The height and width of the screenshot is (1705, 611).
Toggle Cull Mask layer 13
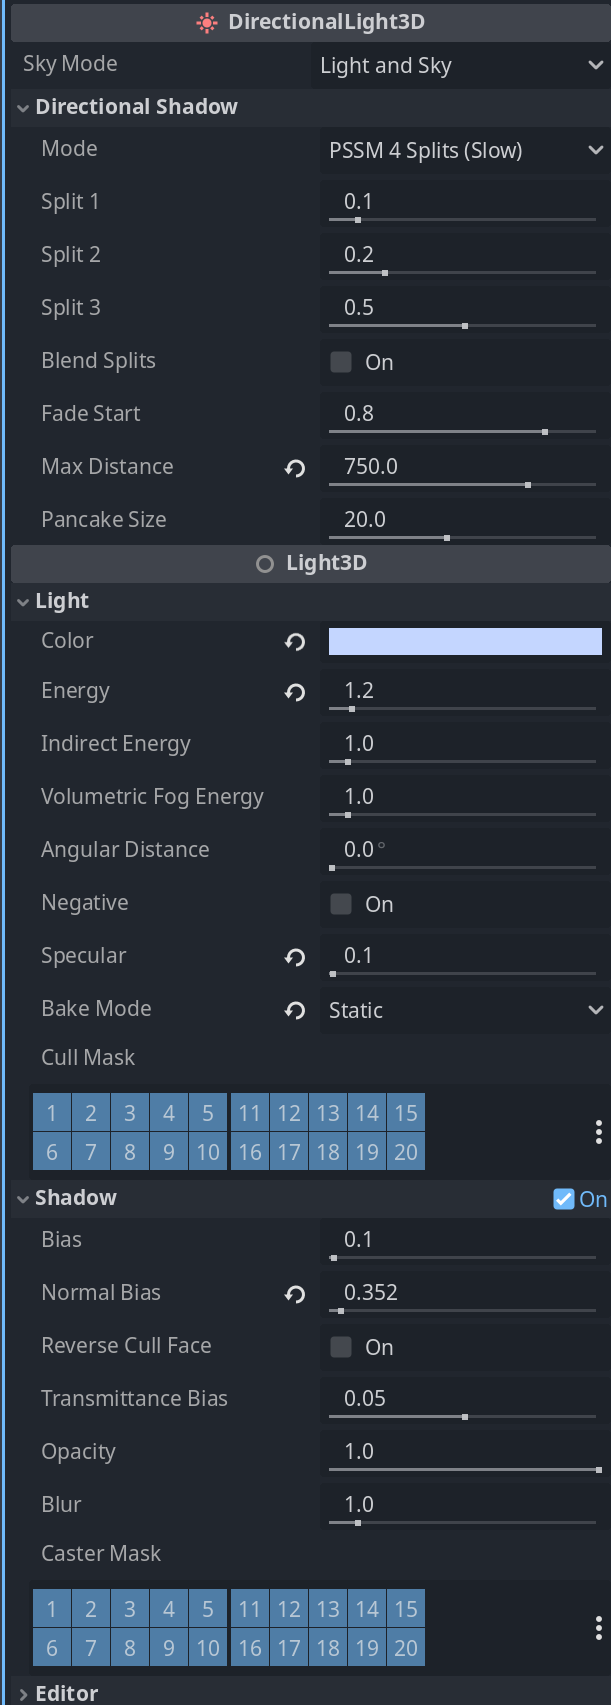328,1113
